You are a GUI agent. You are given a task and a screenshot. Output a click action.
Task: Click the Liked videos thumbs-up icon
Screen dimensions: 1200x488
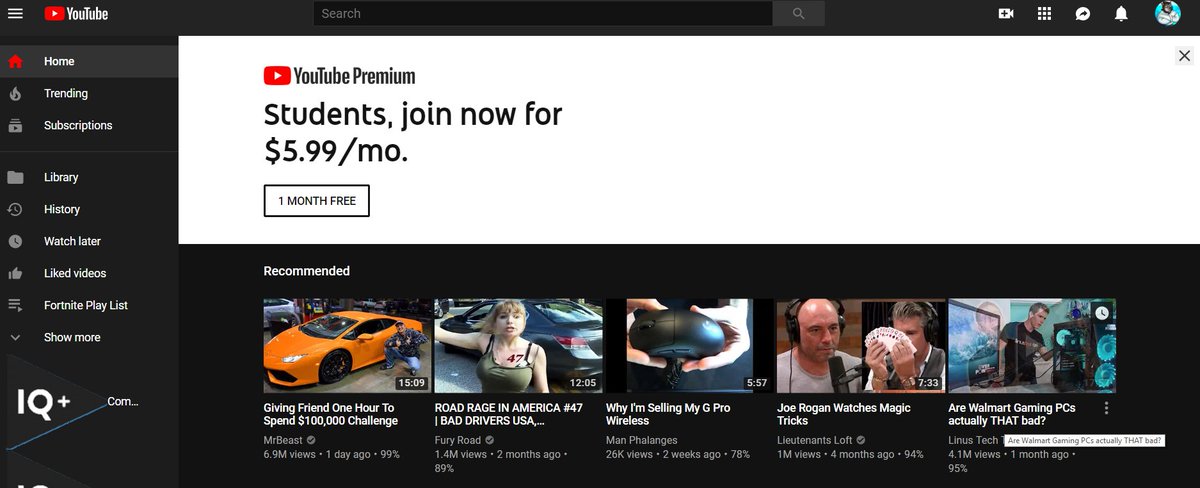click(x=15, y=273)
